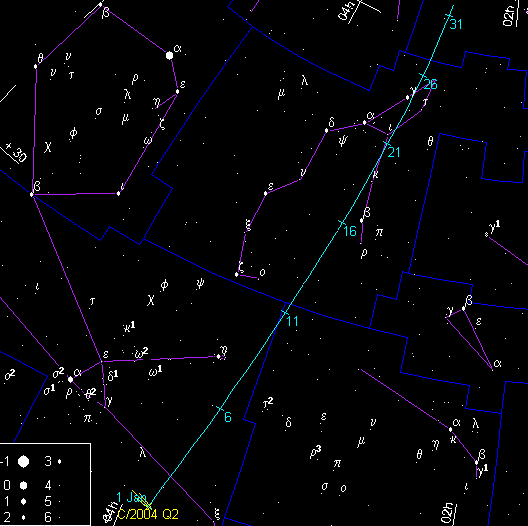The width and height of the screenshot is (528, 526).
Task: Click the +30 declination label
Action: pos(17,153)
